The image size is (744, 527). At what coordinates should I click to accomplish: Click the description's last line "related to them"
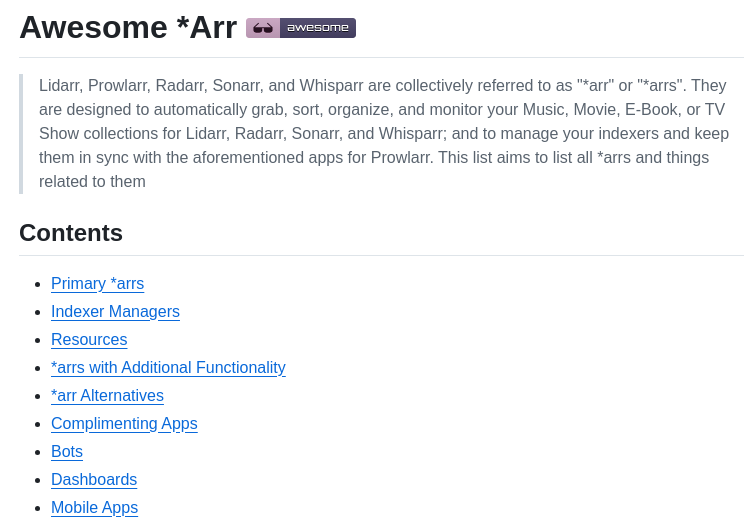tap(92, 182)
